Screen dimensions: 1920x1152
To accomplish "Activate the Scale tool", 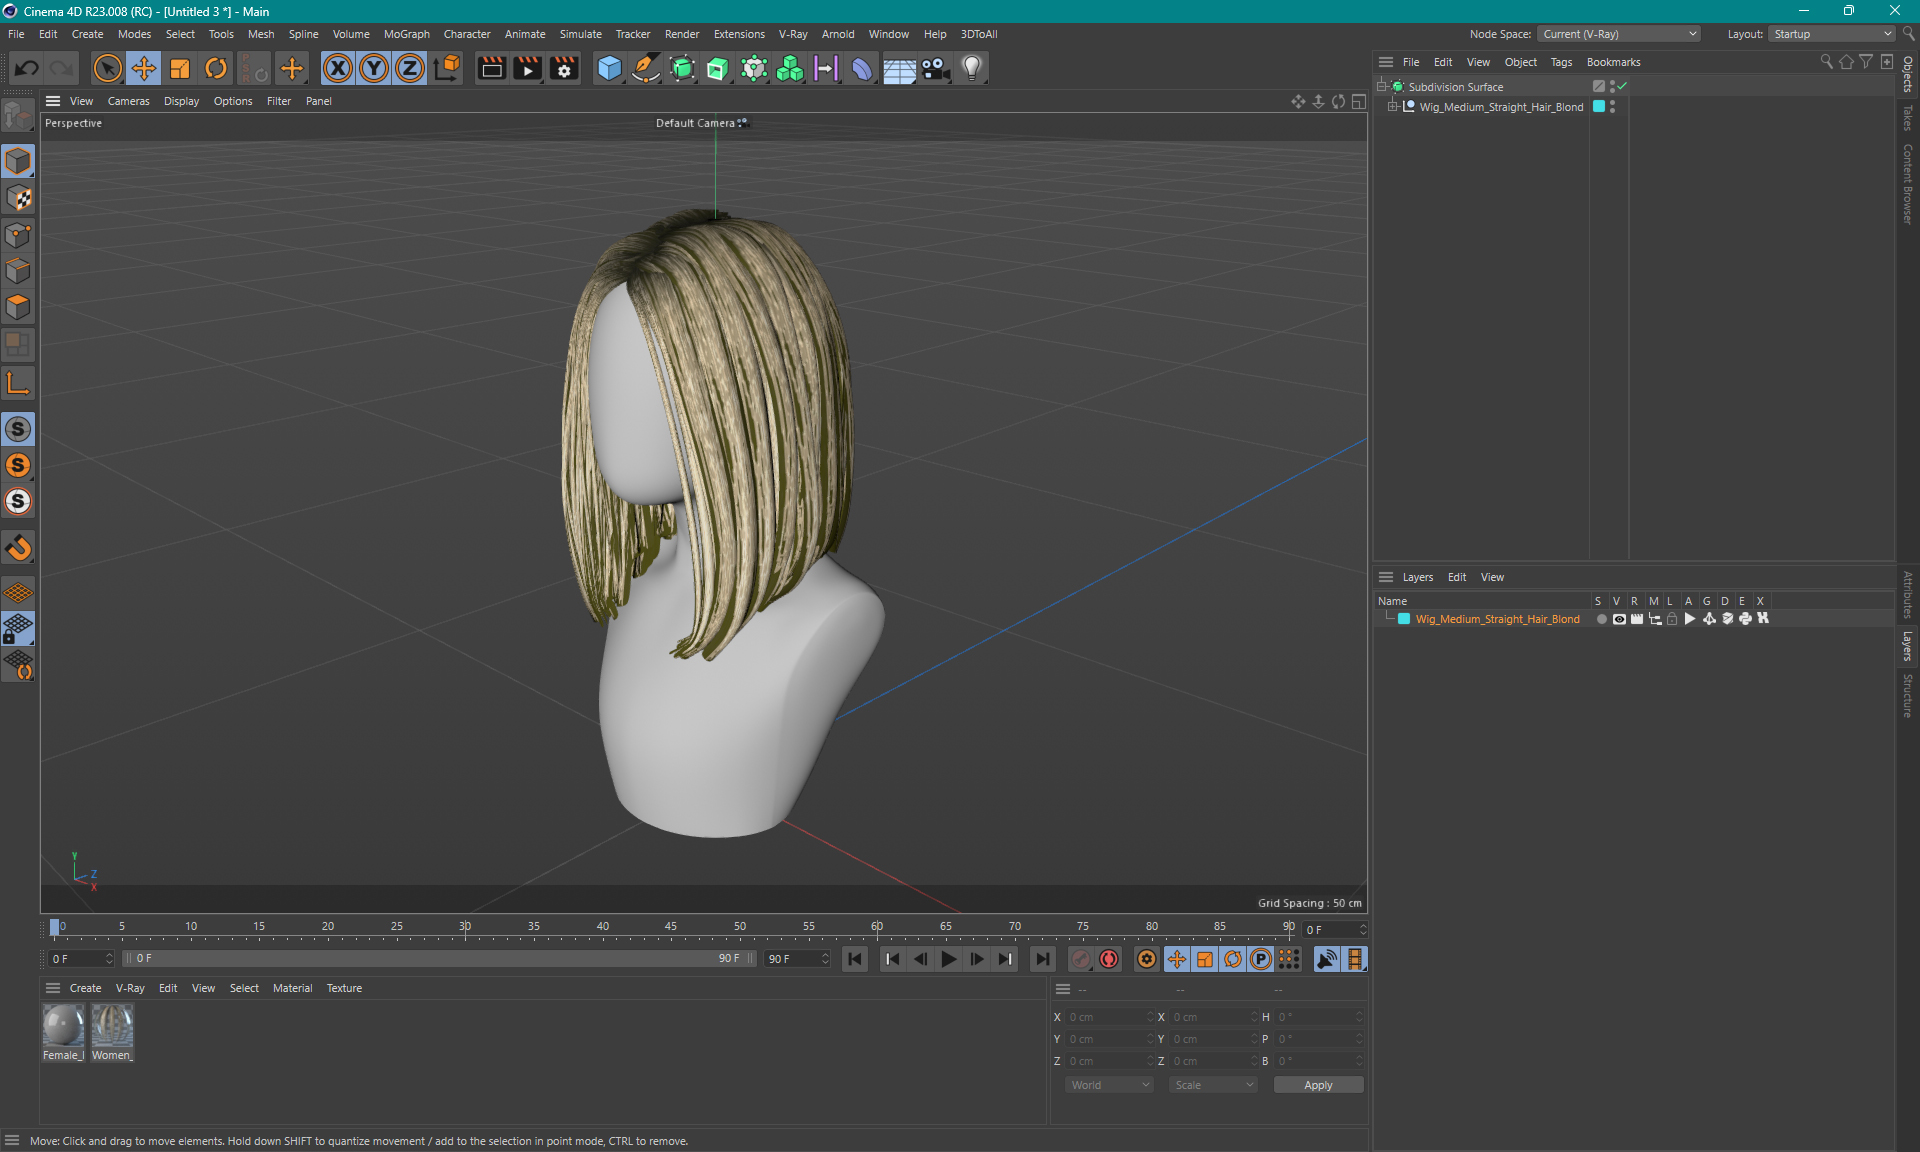I will 180,68.
